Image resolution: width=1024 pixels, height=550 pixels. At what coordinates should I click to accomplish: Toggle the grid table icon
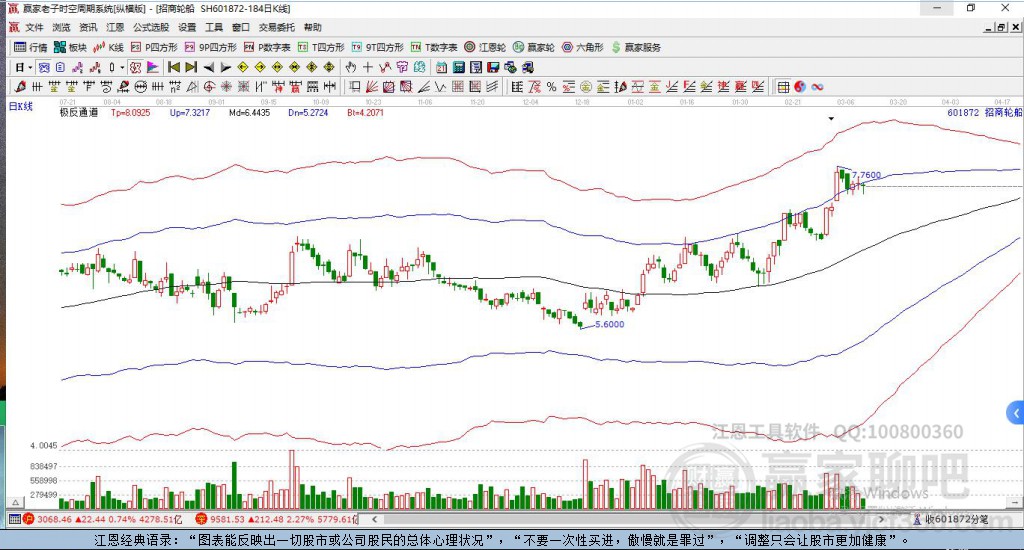783,86
